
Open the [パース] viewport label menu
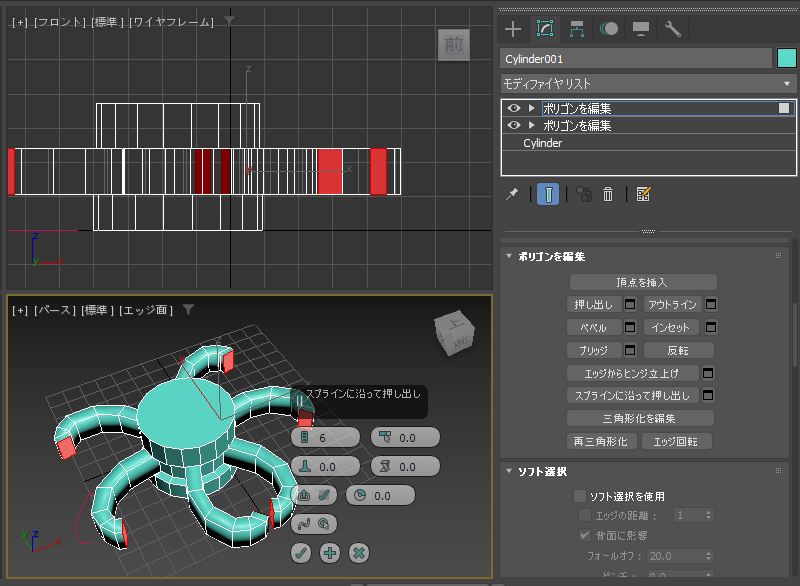(55, 310)
